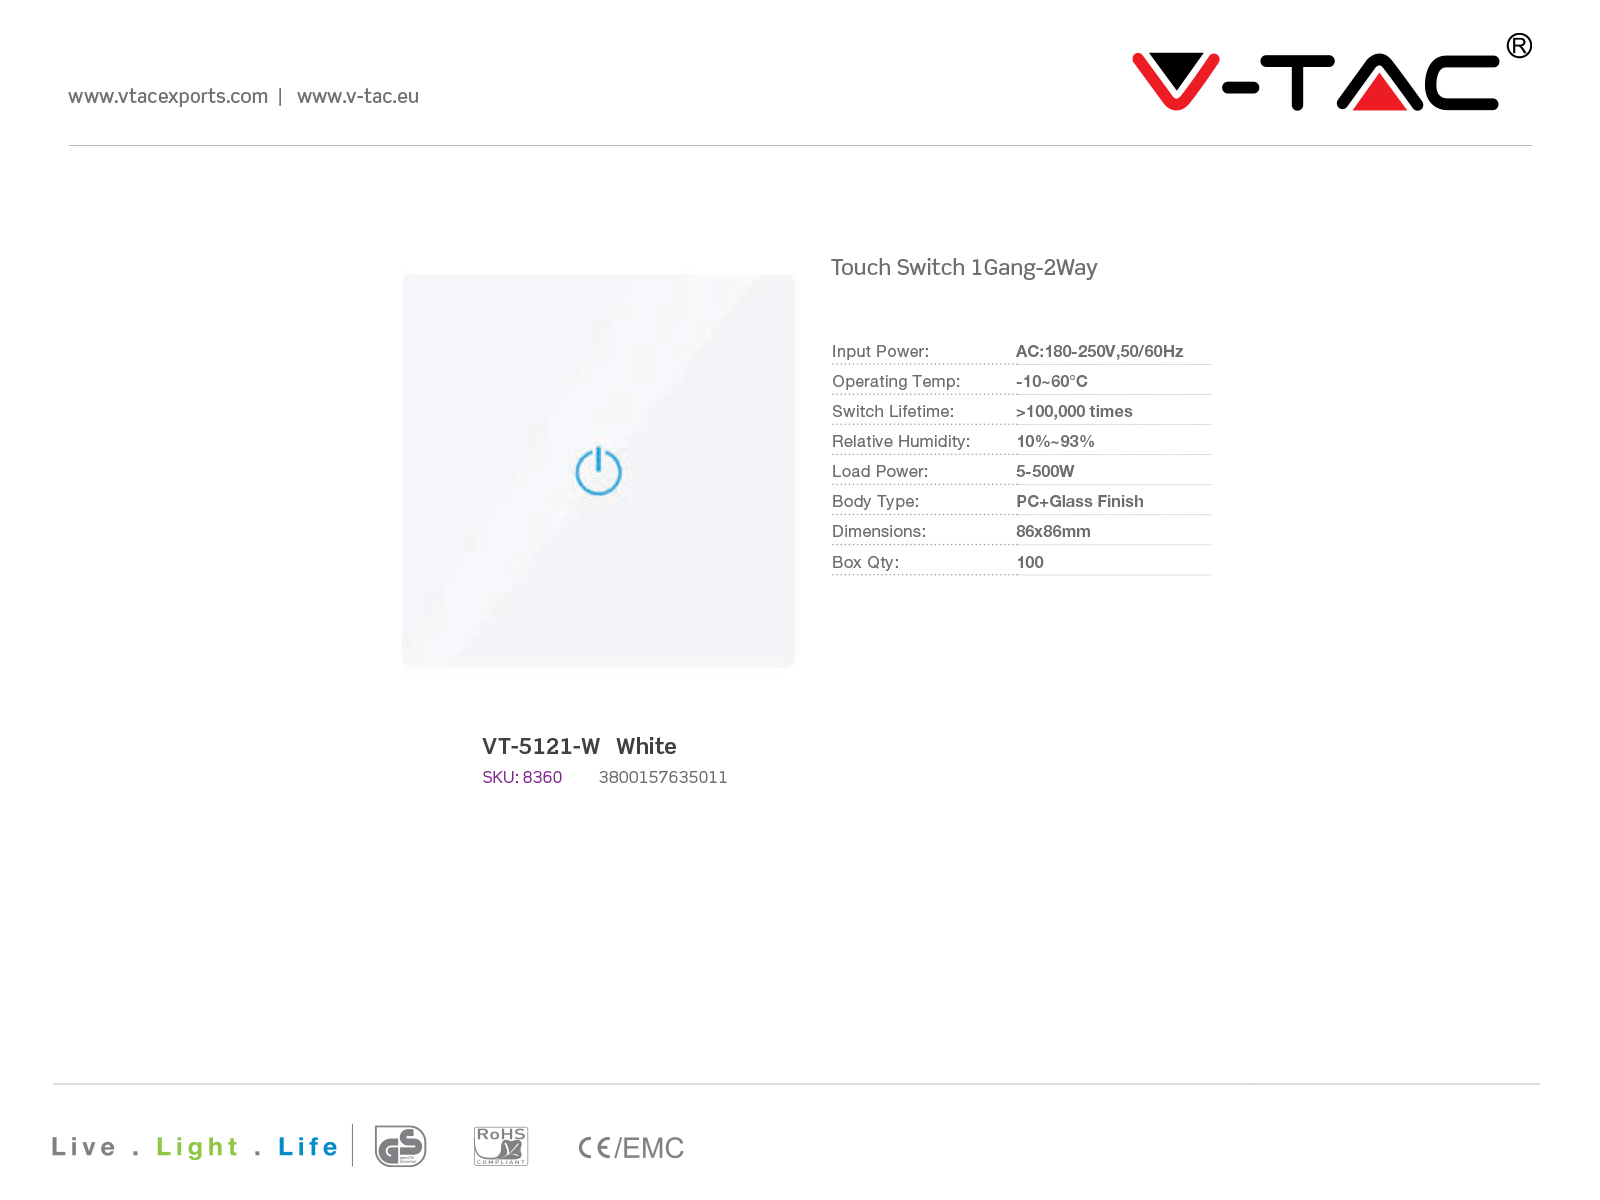The image size is (1600, 1200).
Task: Open the www.vtacexports.com link
Action: click(168, 96)
